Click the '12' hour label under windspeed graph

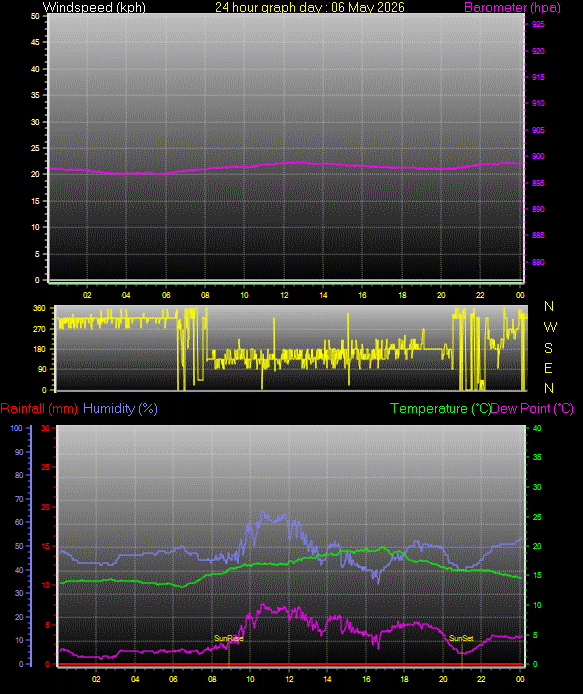[284, 295]
